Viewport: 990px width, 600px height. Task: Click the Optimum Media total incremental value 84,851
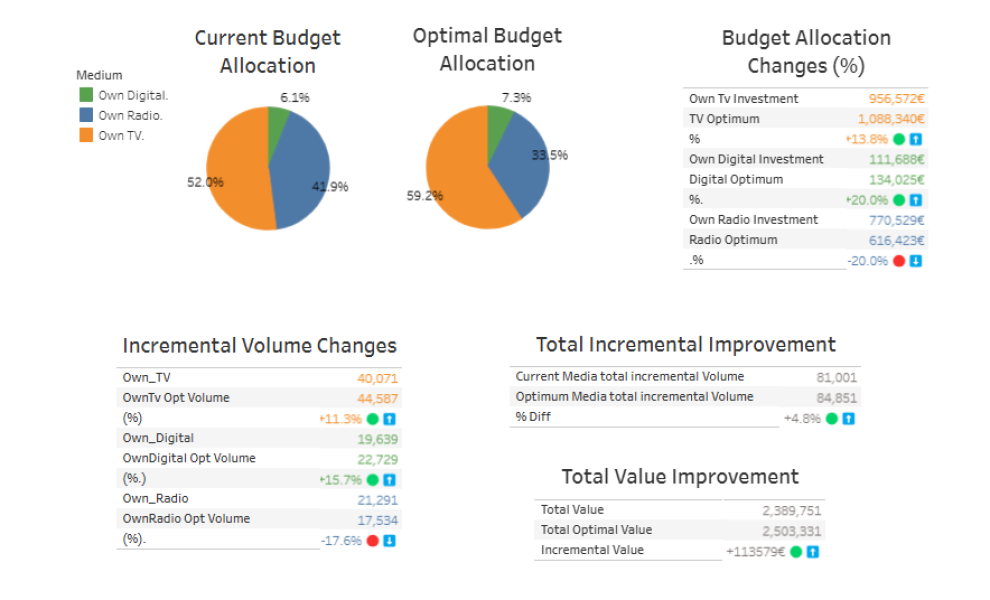pyautogui.click(x=837, y=398)
